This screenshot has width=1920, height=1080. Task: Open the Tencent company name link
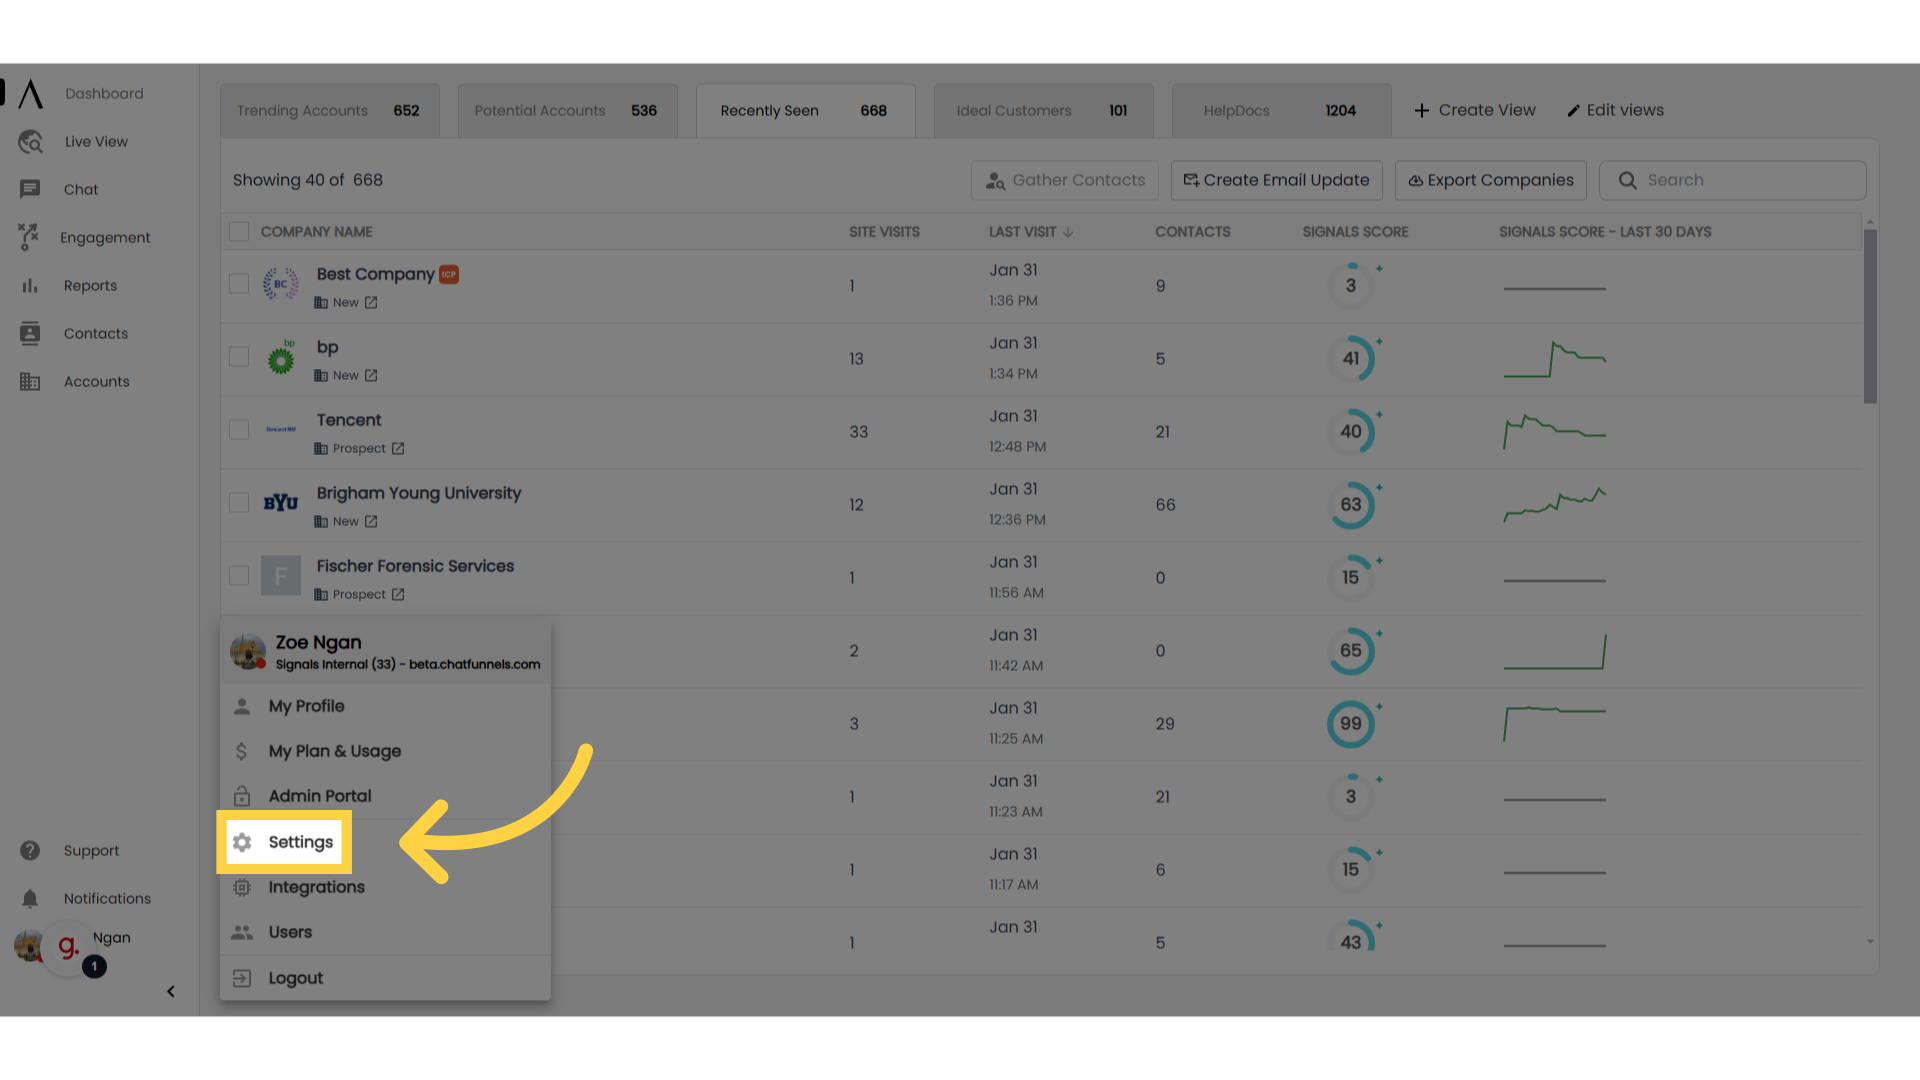[x=349, y=420]
